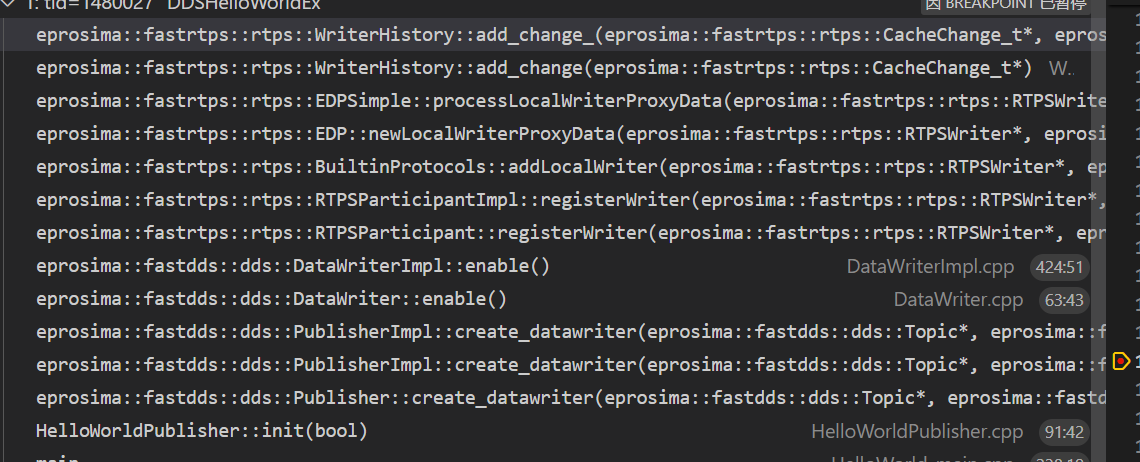Viewport: 1140px width, 462px height.
Task: Collapse the tid=1480027 thread chevron
Action: pyautogui.click(x=10, y=5)
